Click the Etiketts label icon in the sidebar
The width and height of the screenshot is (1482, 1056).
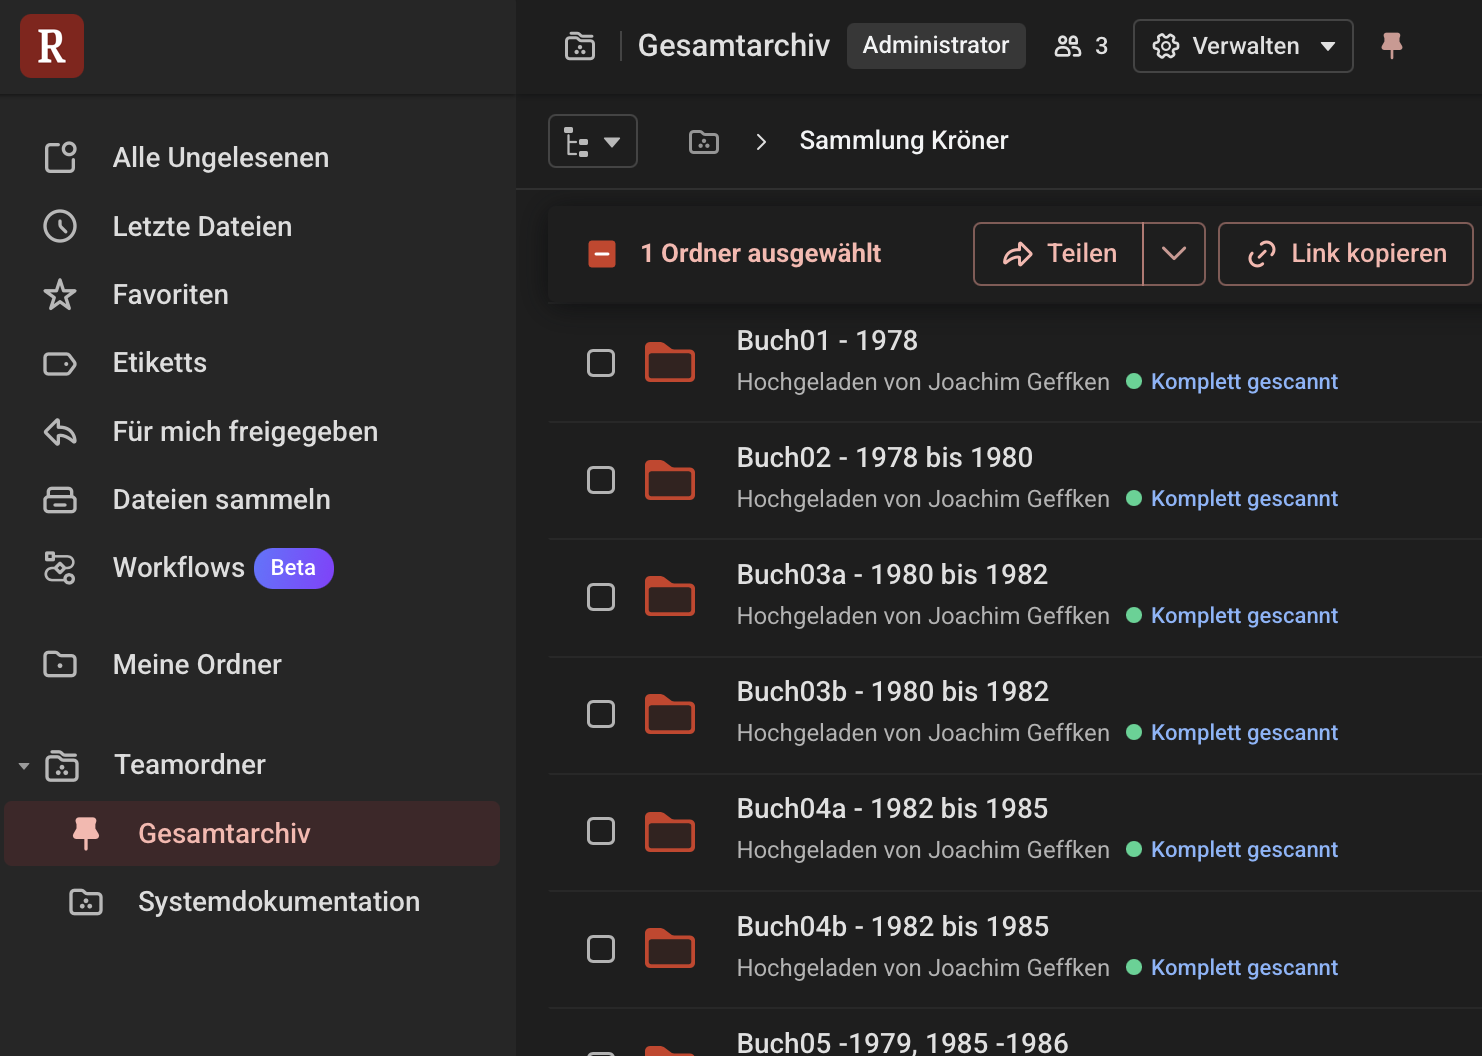[60, 363]
